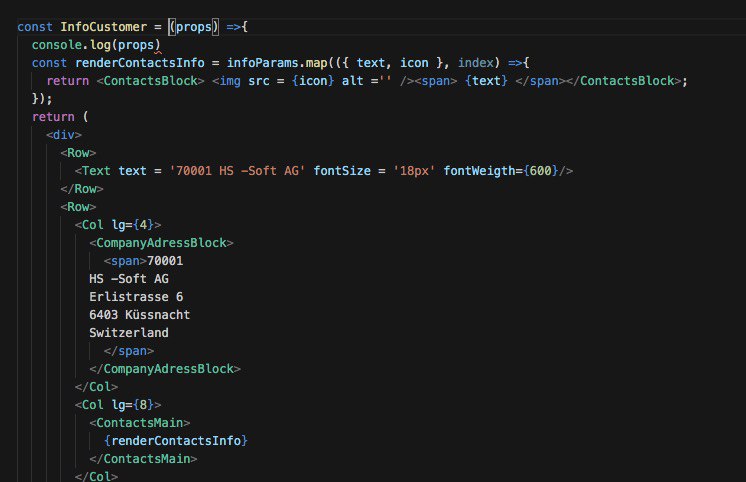Click the closing </Row> tag
Viewport: 746px width, 482px height.
82,189
